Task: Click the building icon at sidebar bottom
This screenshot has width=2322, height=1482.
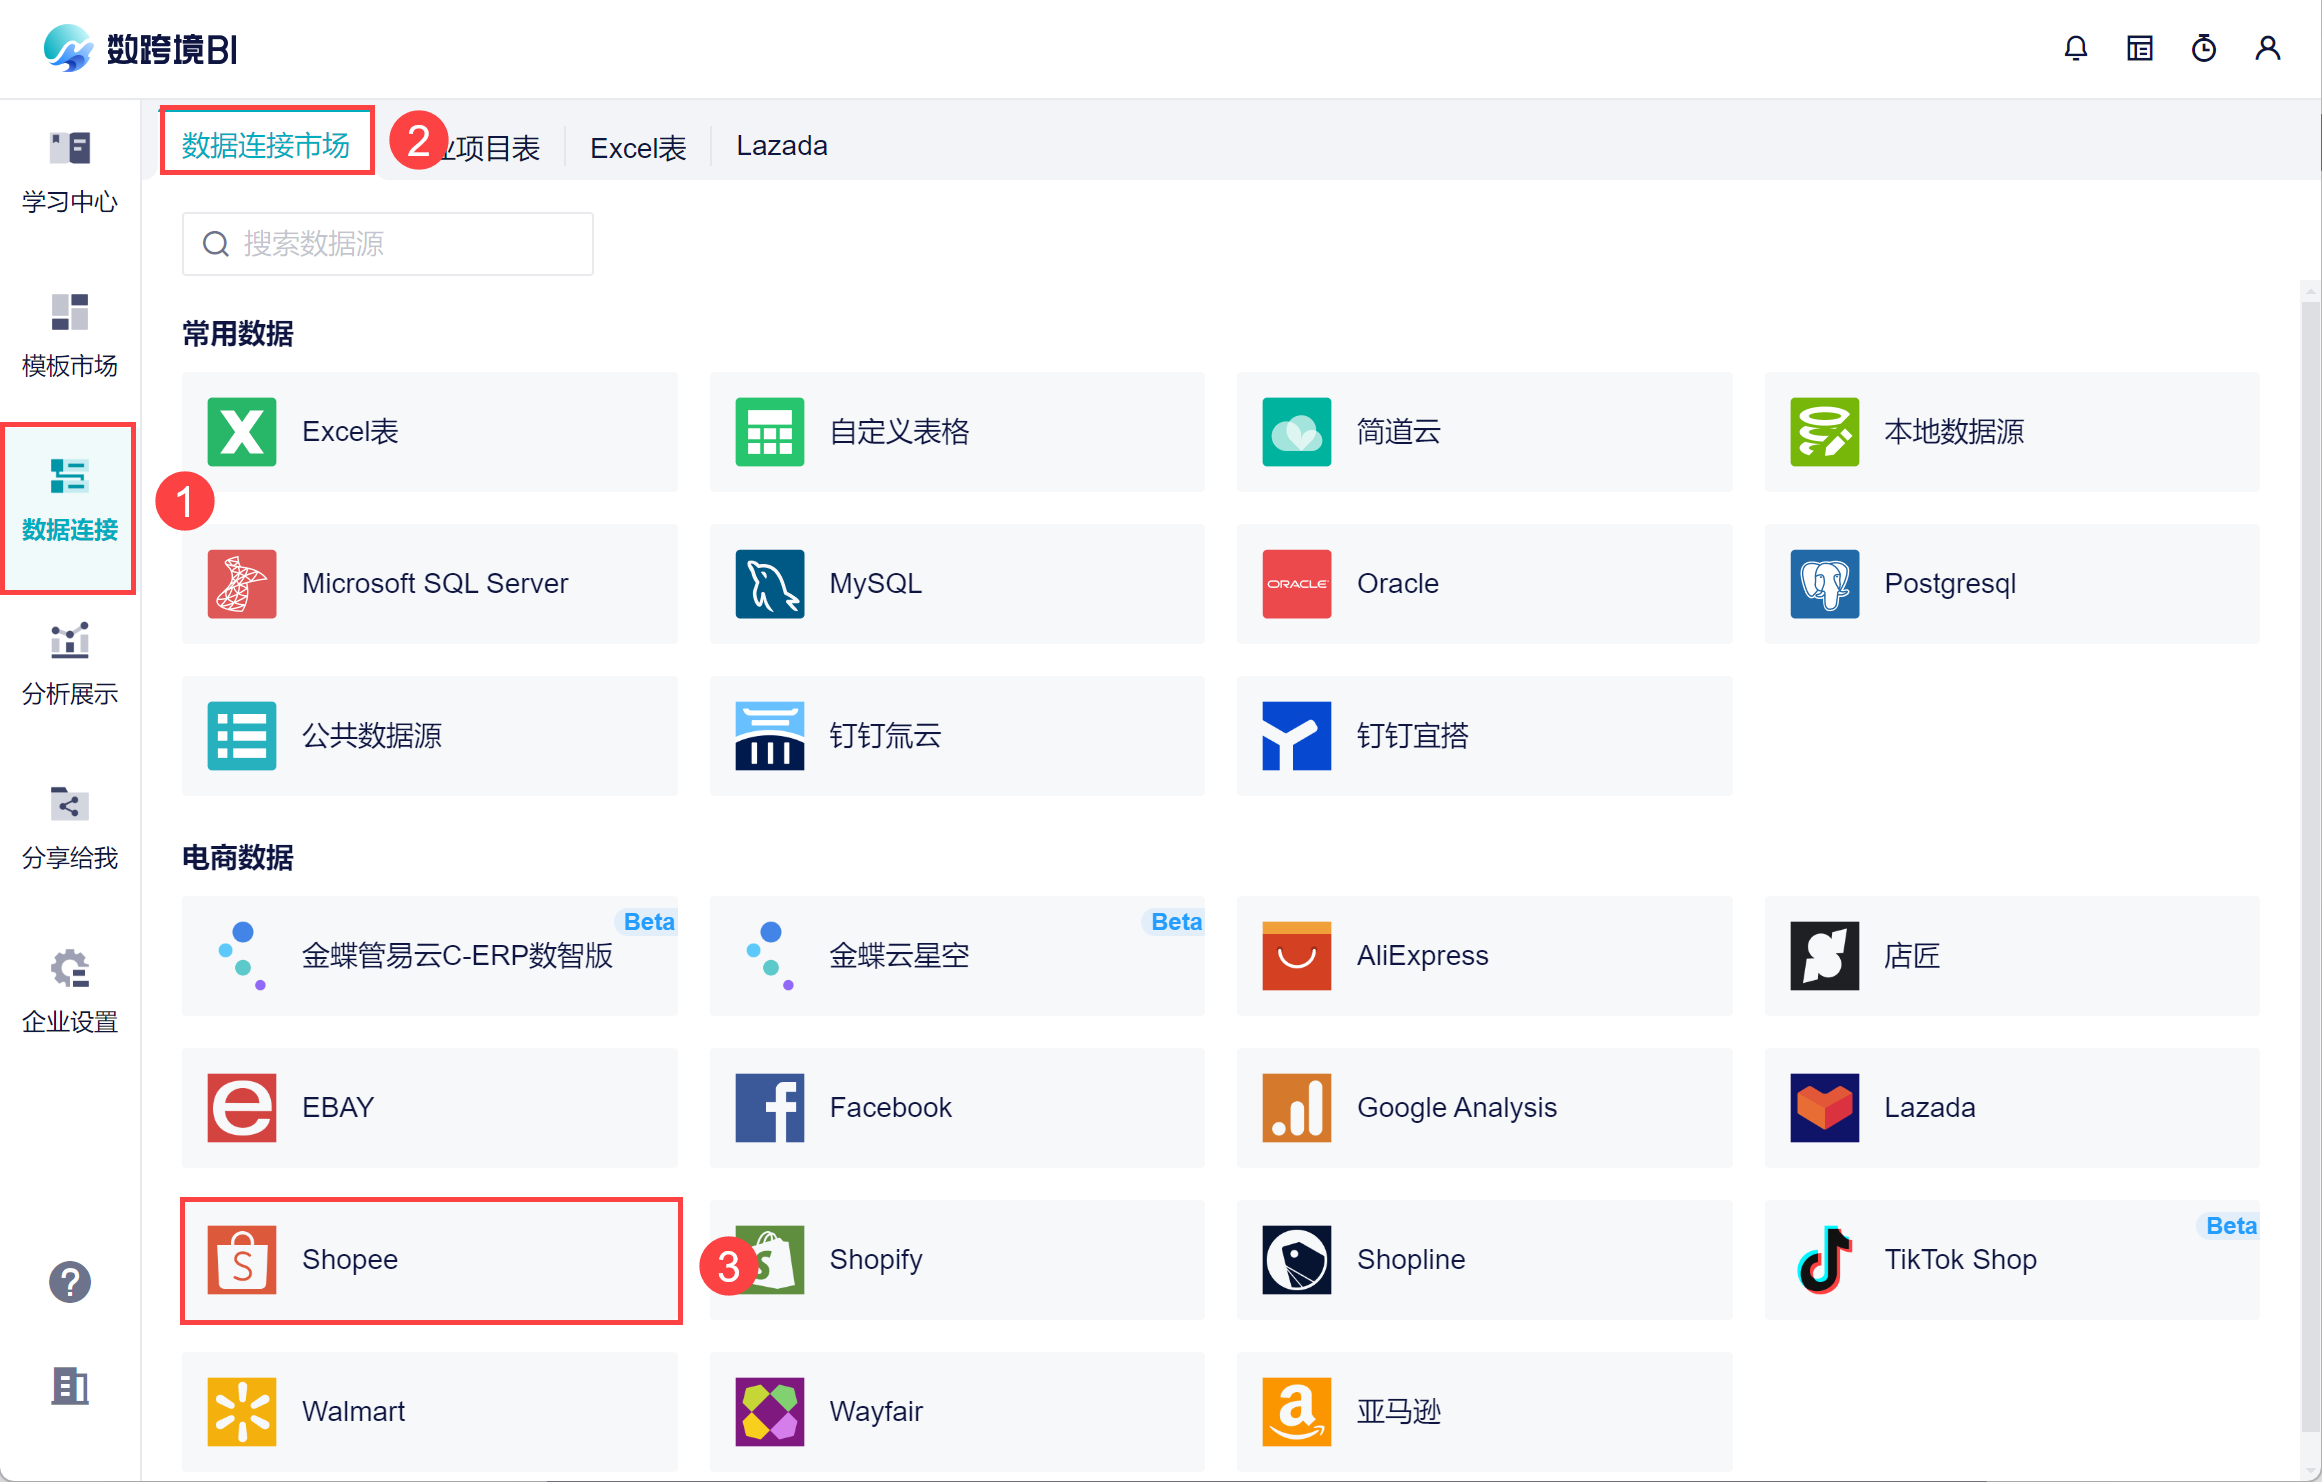Action: [x=69, y=1386]
